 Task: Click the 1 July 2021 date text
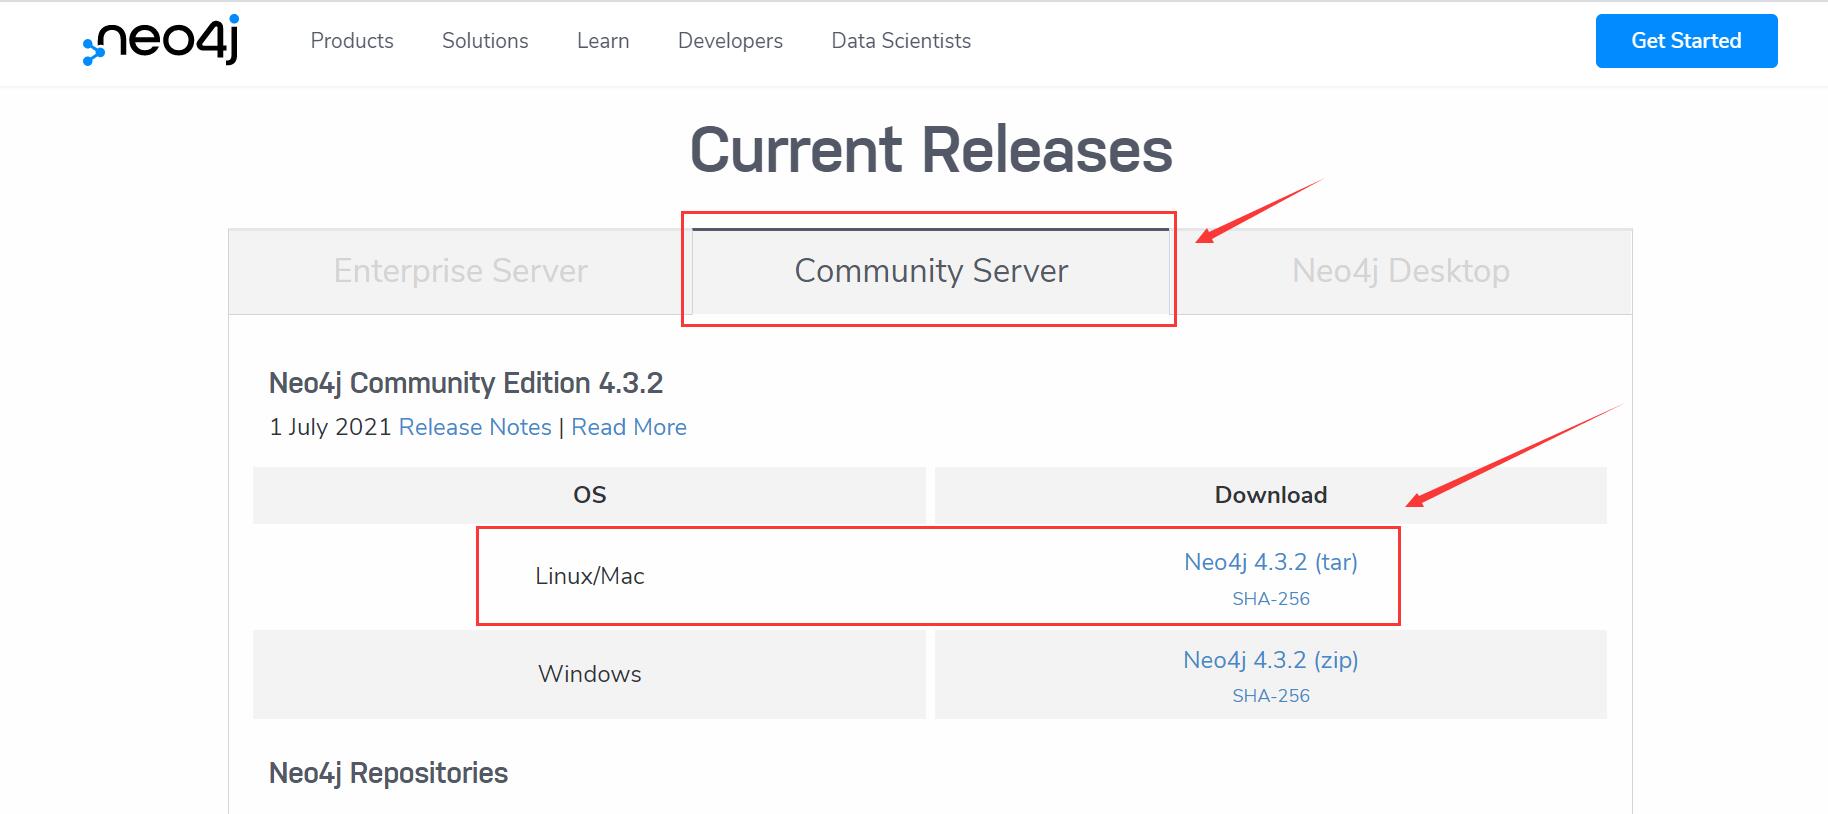point(330,427)
